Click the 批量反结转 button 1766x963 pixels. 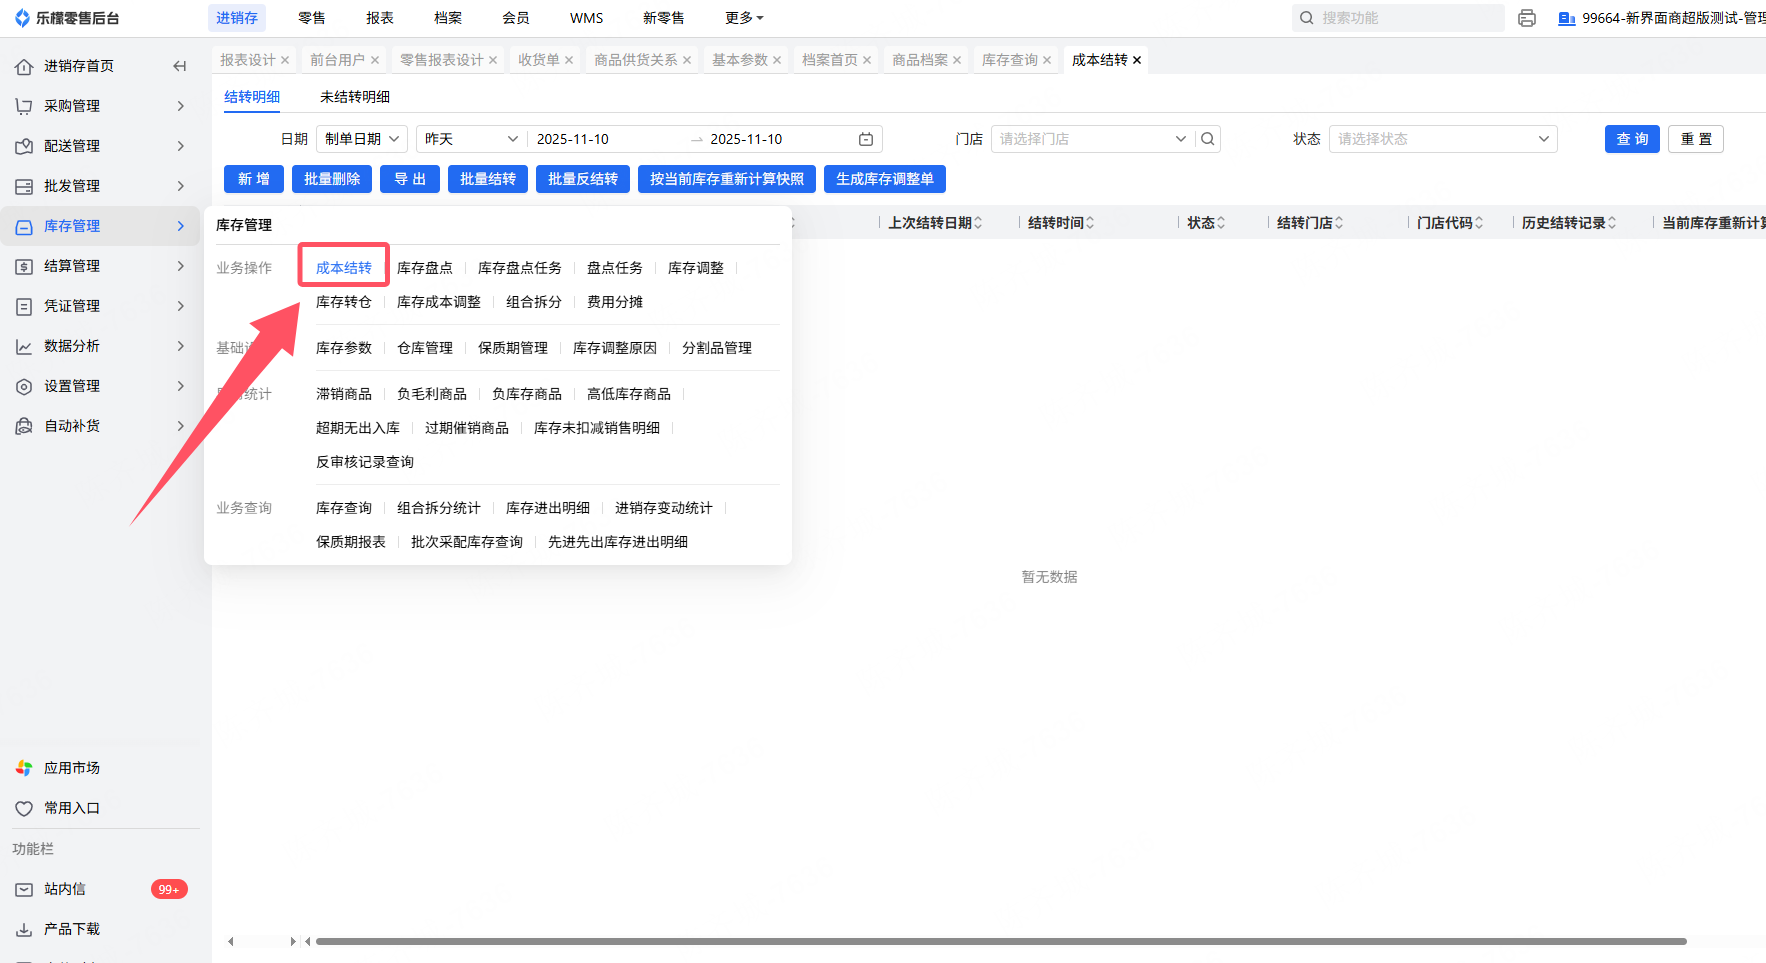tap(583, 179)
